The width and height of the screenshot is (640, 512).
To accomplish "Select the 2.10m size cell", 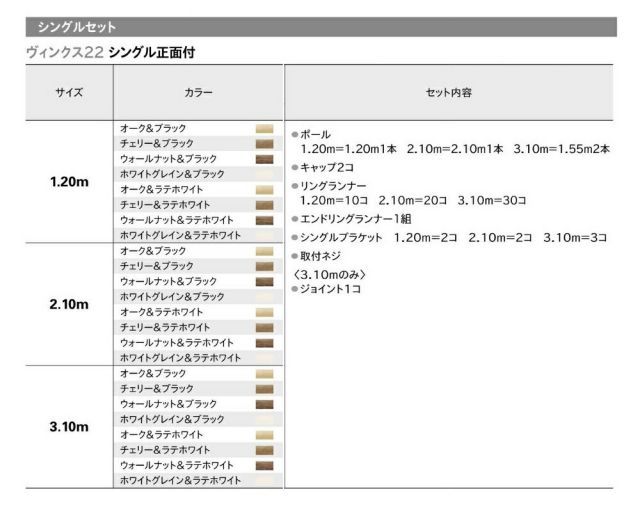I will coord(68,304).
